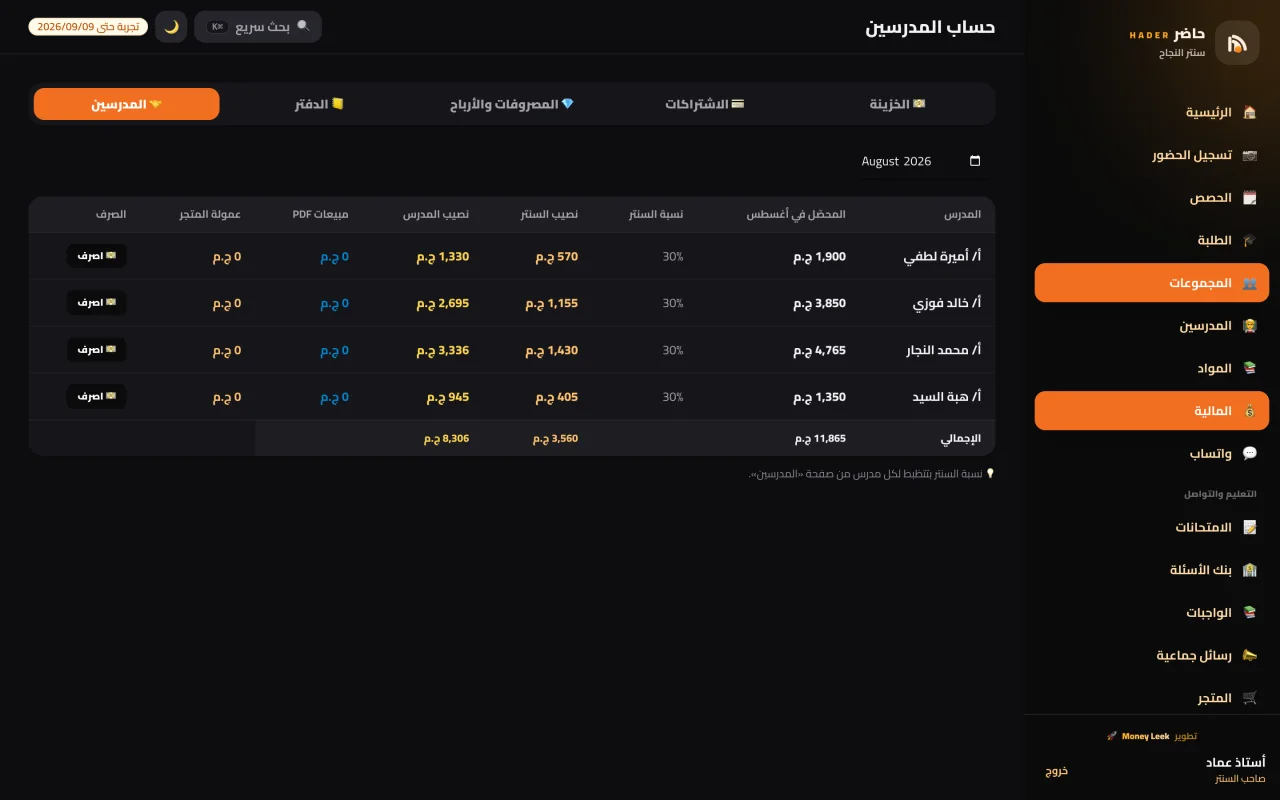
Task: Click teacher name أ/ خالد فوزي
Action: tap(947, 304)
